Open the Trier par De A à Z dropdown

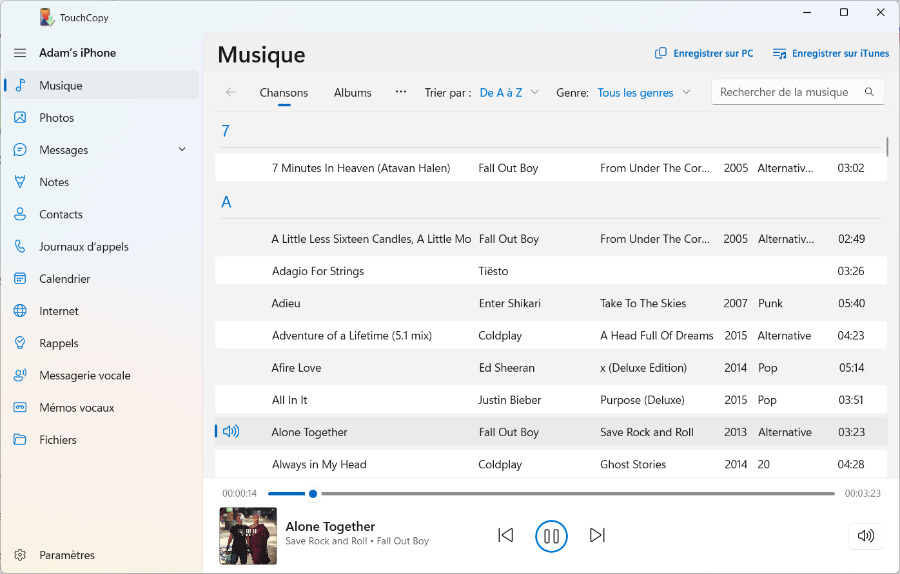coord(509,93)
